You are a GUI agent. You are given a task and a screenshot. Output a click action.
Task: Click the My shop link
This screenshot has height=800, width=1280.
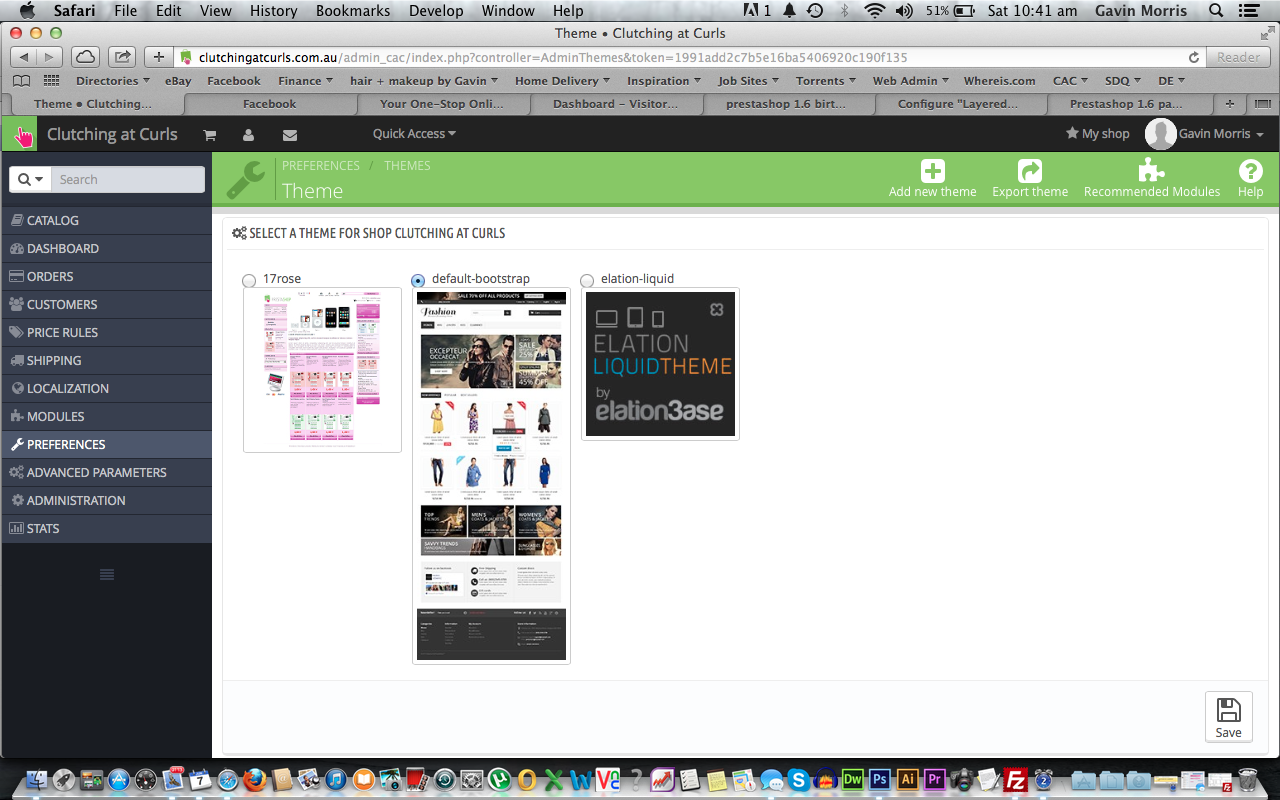pyautogui.click(x=1098, y=134)
